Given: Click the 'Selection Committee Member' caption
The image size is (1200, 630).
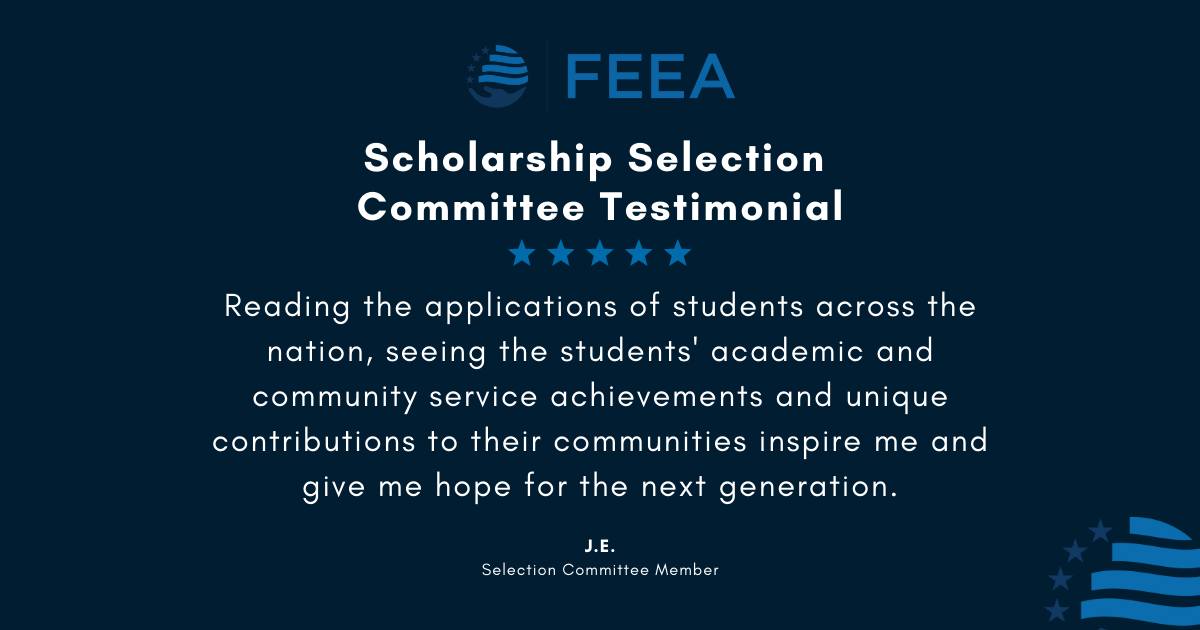Looking at the screenshot, I should coord(600,570).
